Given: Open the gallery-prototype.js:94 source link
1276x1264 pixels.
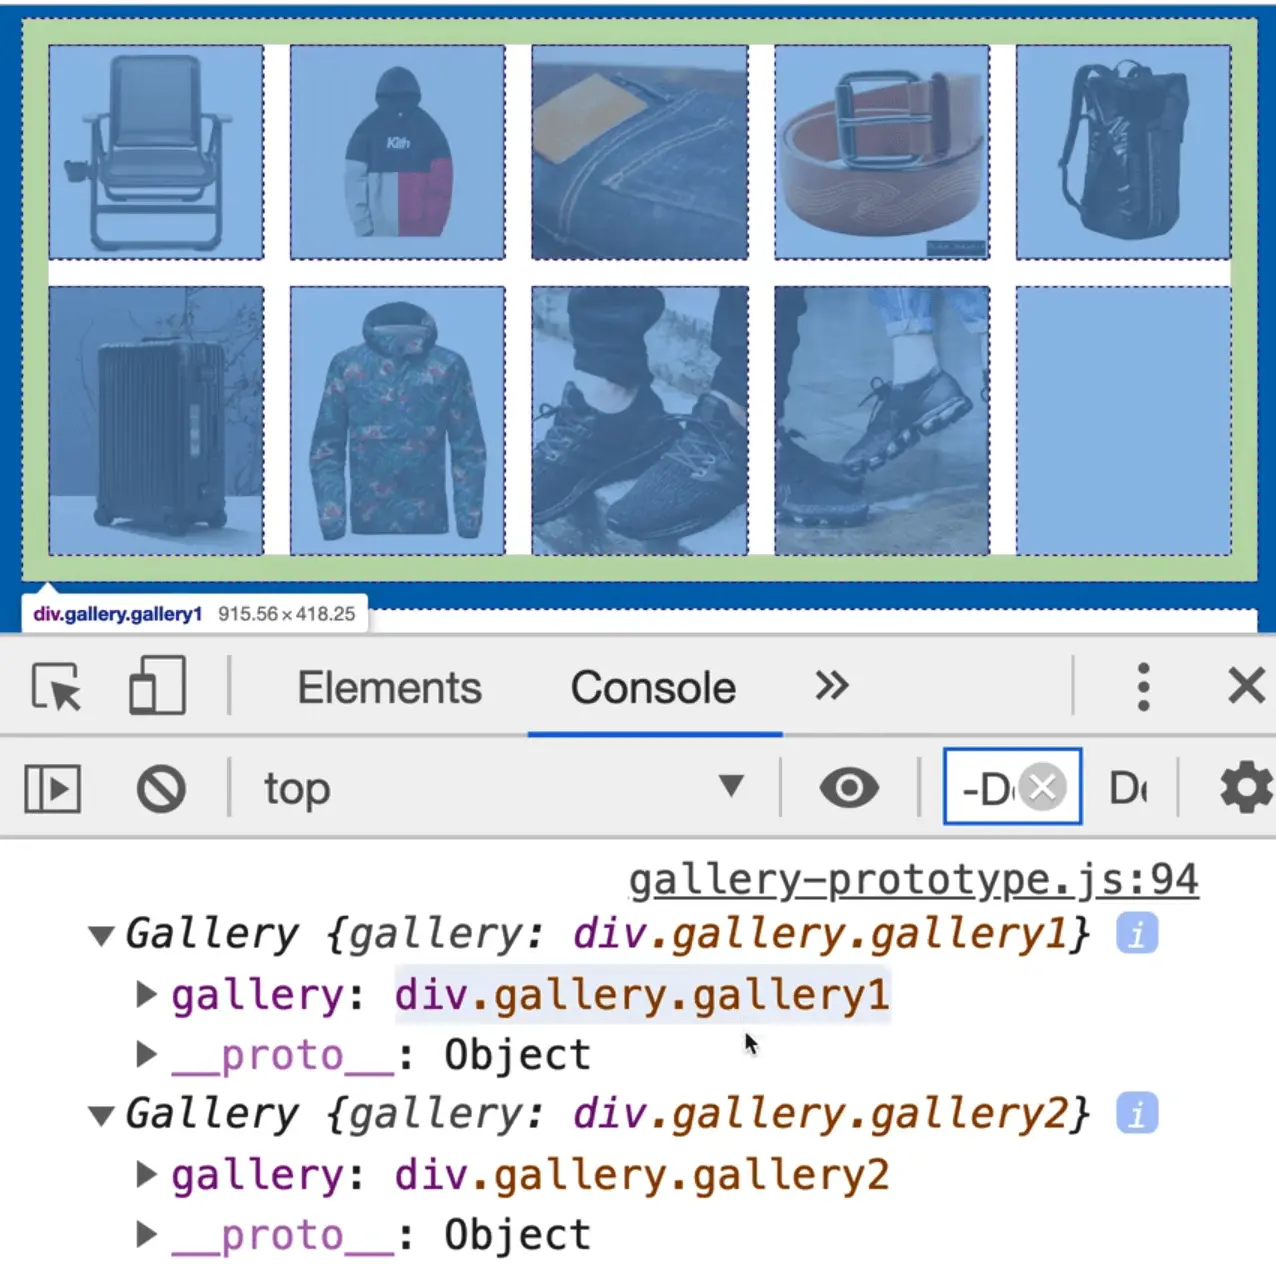Looking at the screenshot, I should click(x=912, y=879).
